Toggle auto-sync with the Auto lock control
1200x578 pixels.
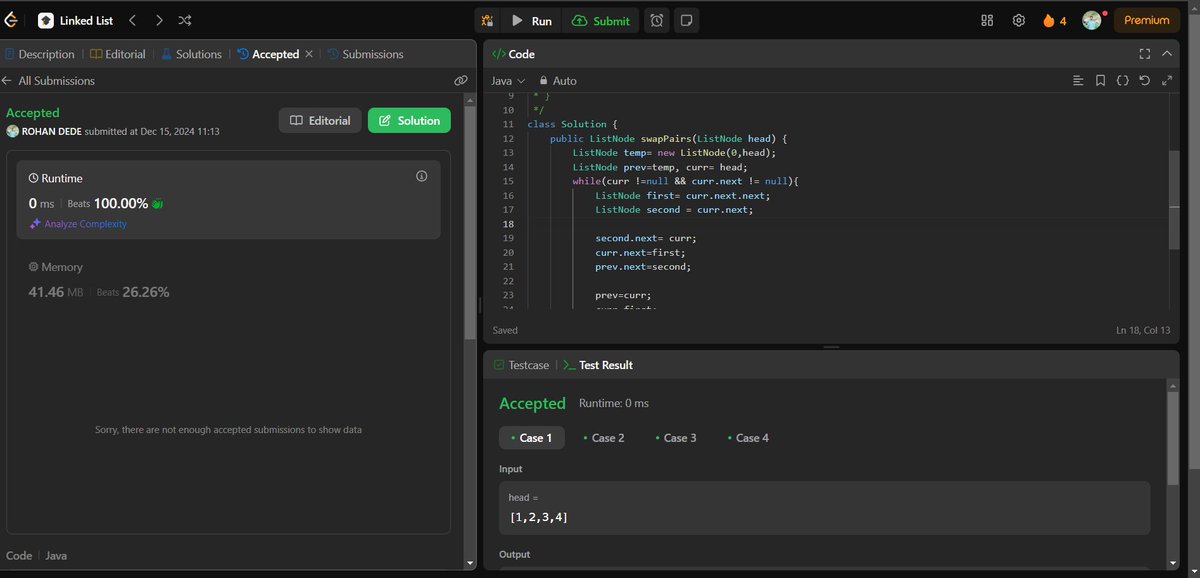point(556,80)
